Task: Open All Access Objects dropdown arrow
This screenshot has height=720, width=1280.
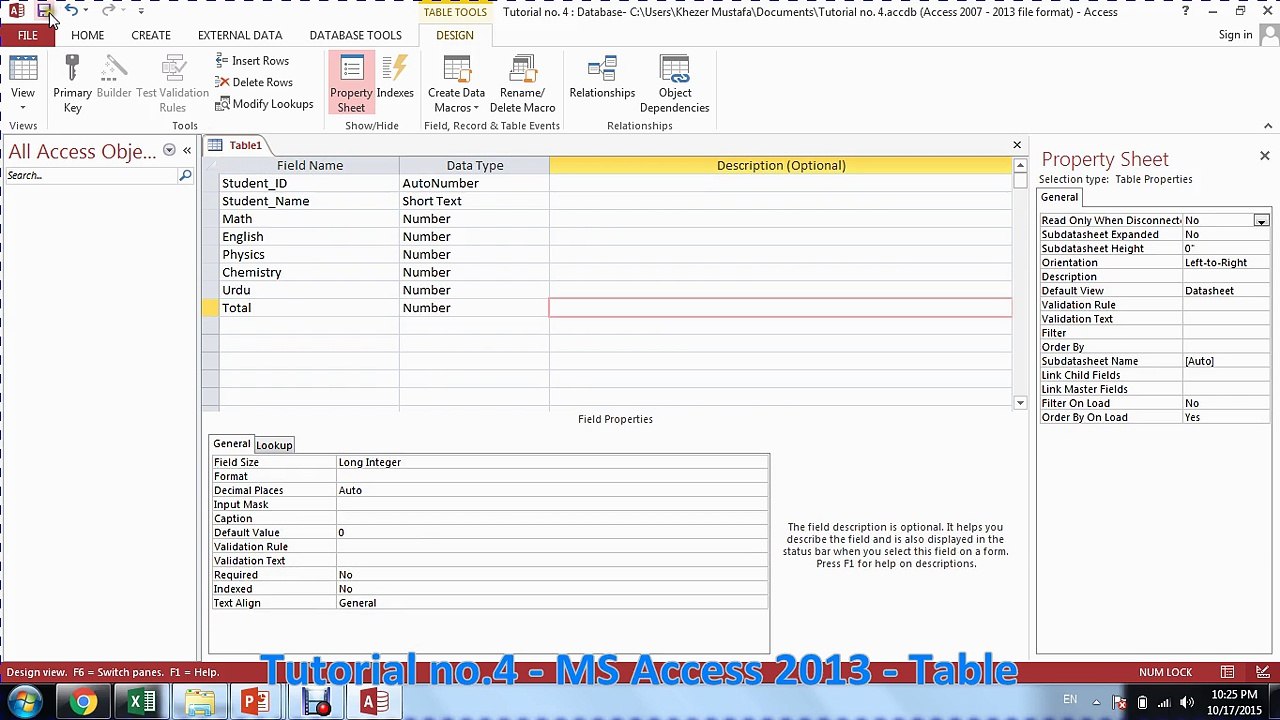Action: 169,151
